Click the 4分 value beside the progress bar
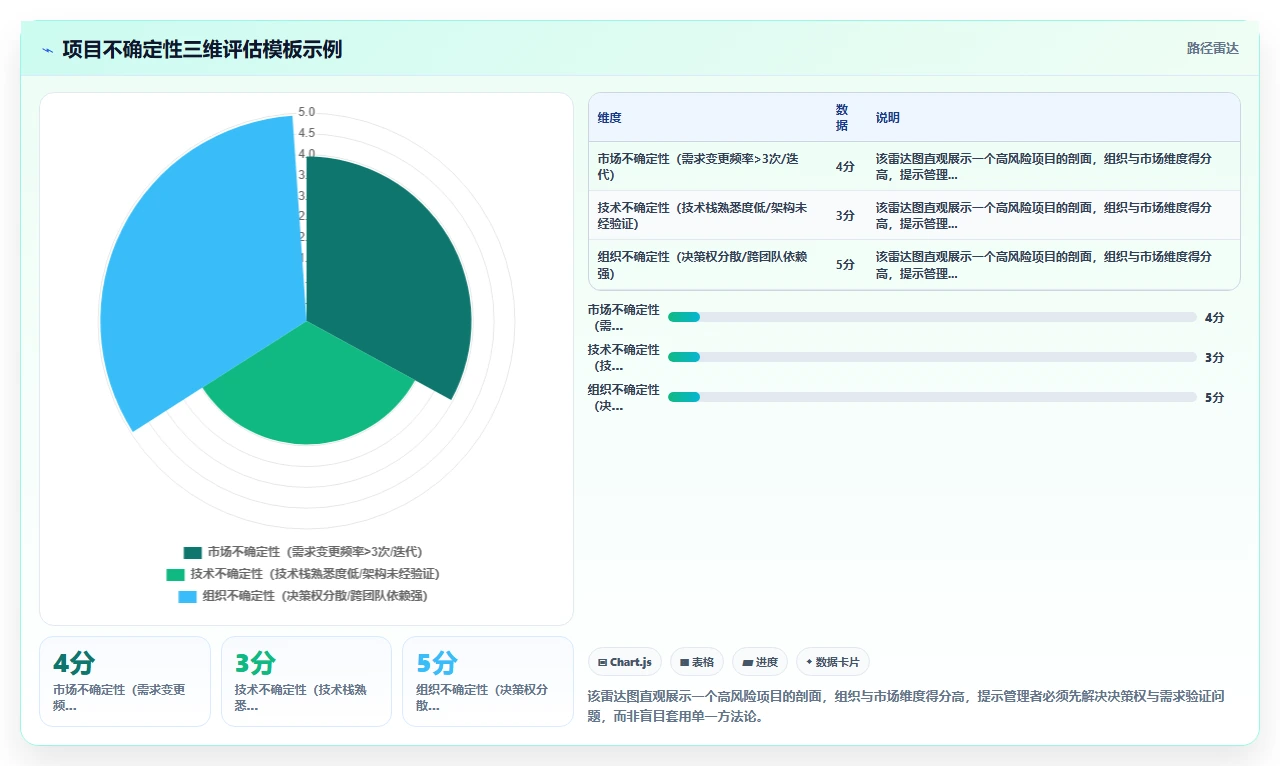 [x=1214, y=318]
